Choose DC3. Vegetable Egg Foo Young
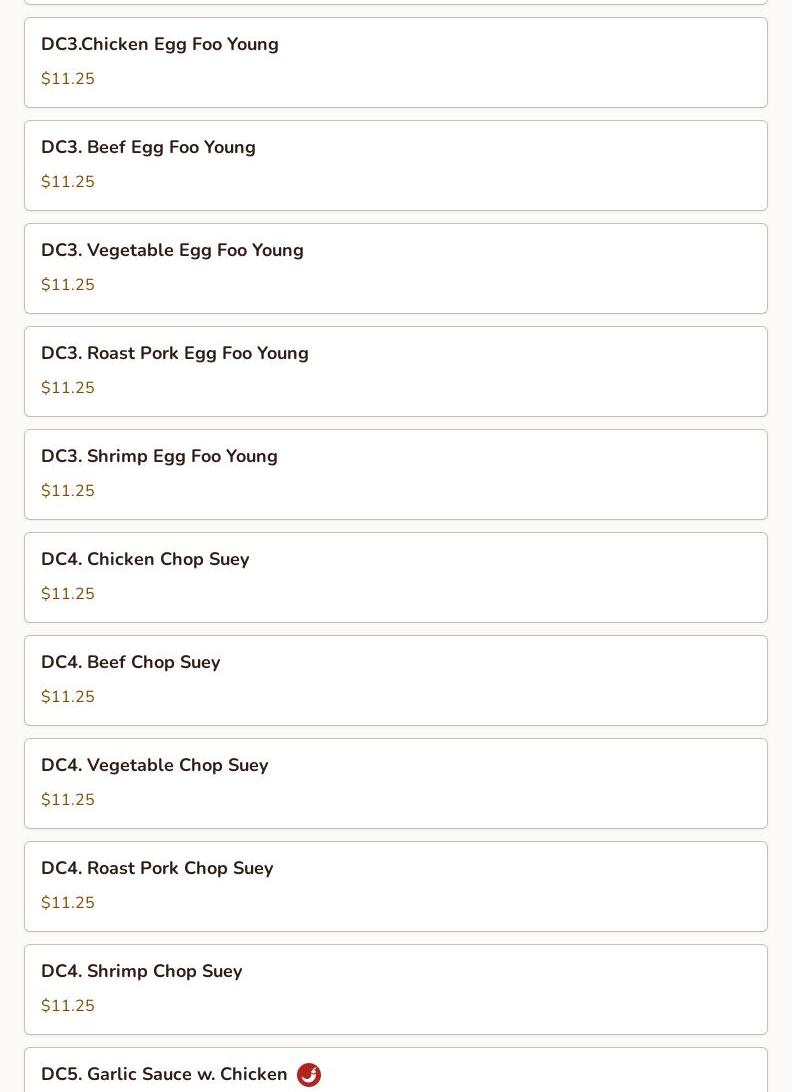 396,269
